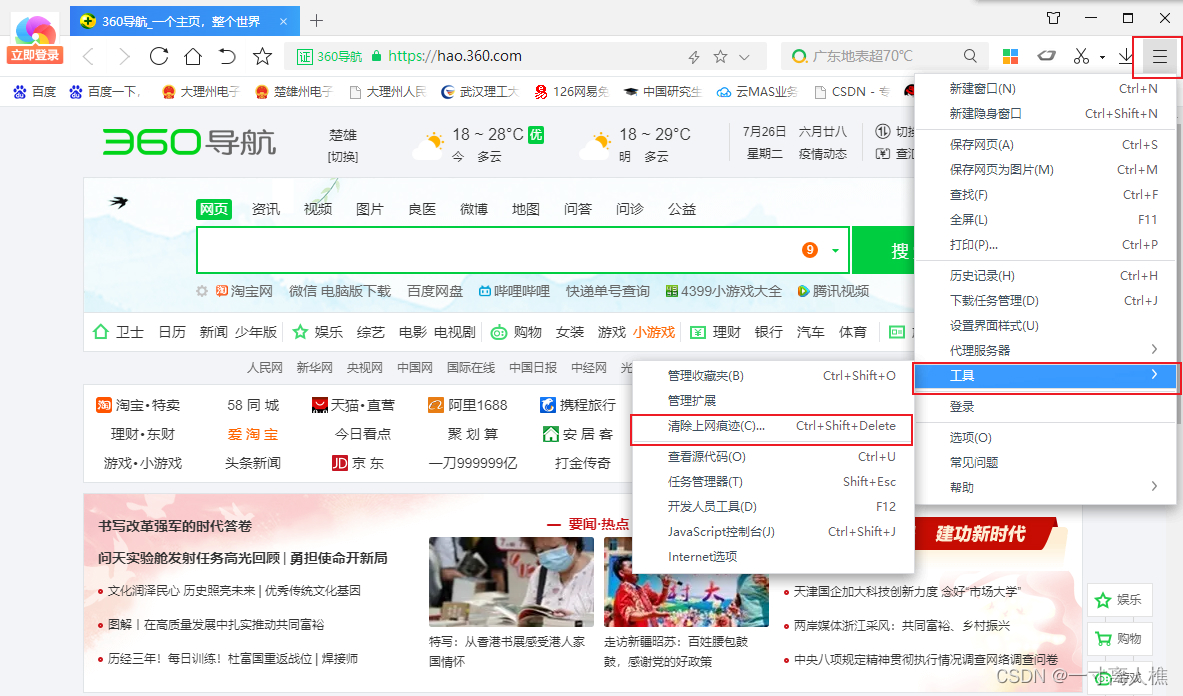Open the 携程旅行 site link
This screenshot has width=1183, height=696.
578,405
